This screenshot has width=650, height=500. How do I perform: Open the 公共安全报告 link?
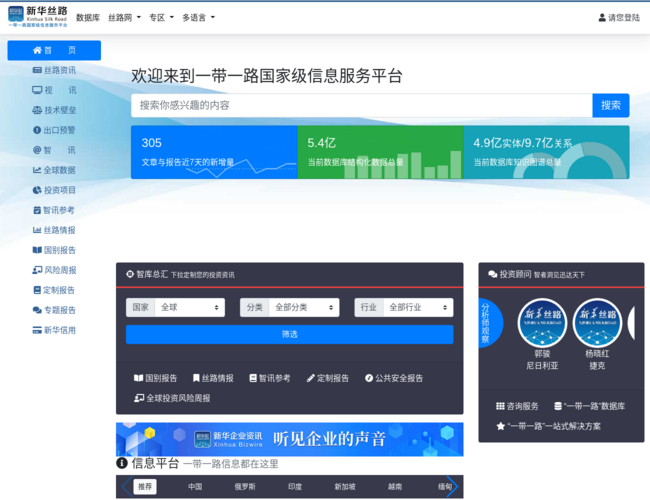click(394, 378)
